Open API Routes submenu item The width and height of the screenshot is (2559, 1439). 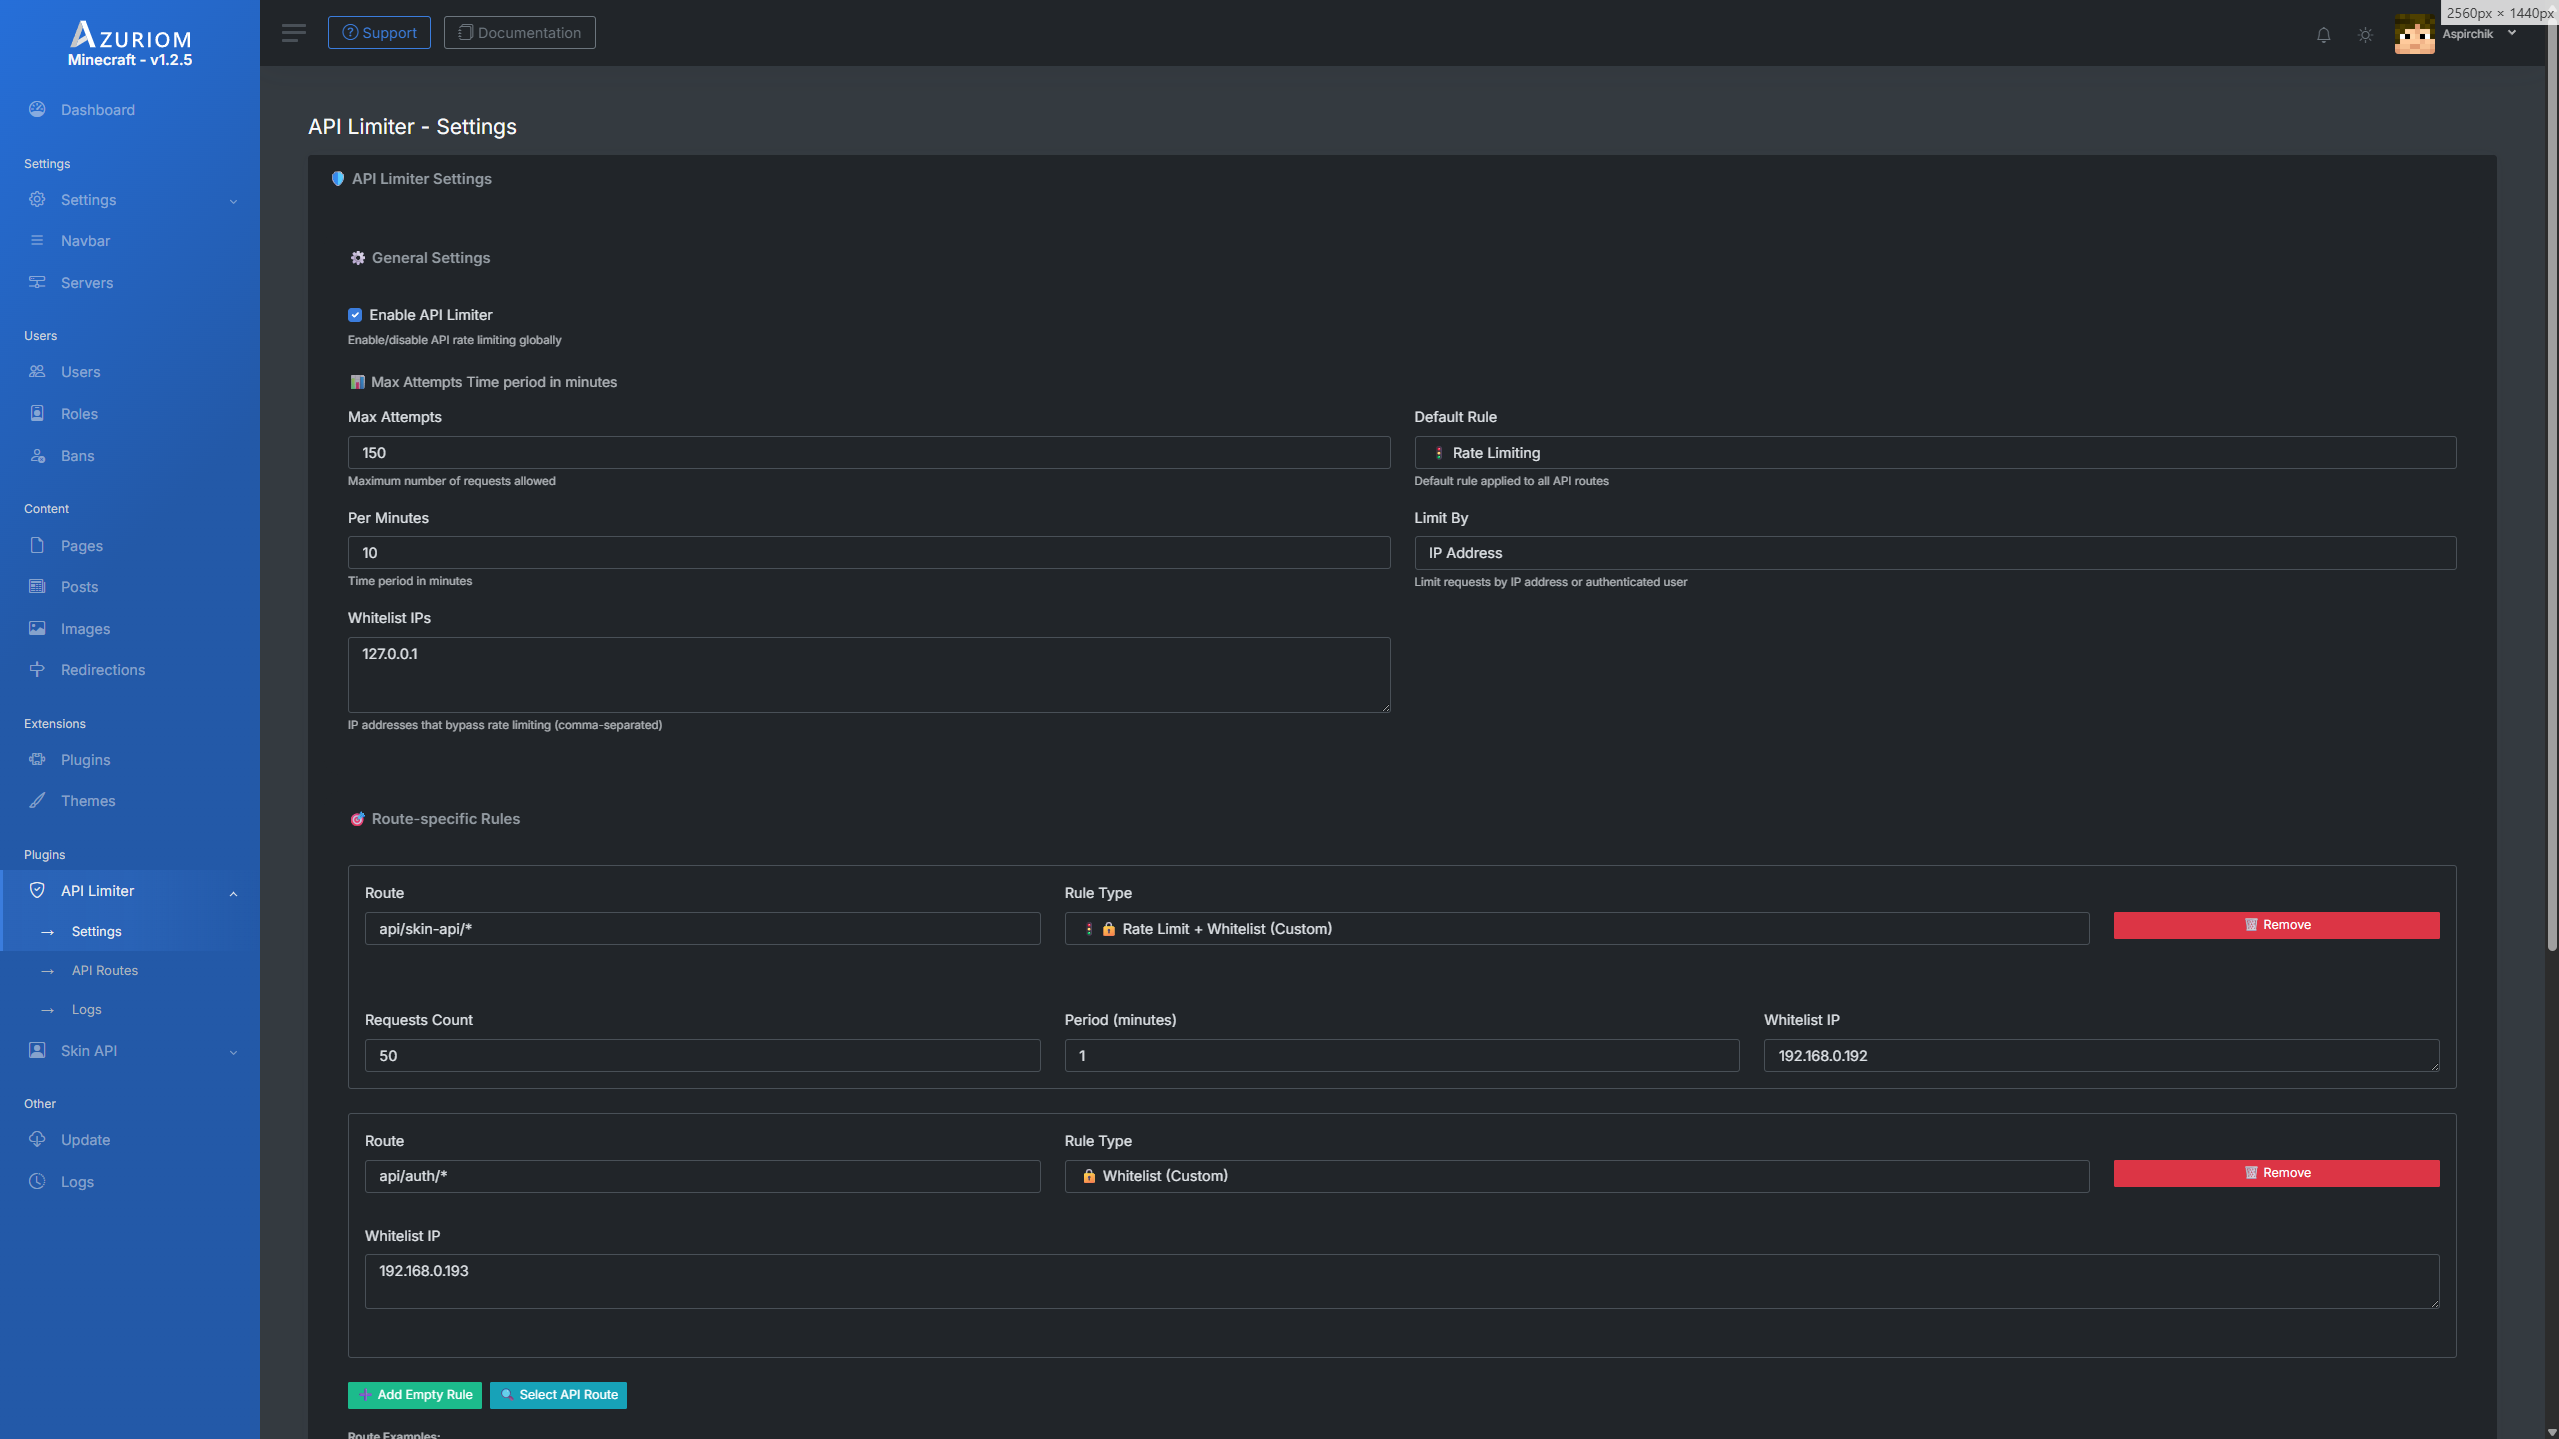click(x=105, y=971)
